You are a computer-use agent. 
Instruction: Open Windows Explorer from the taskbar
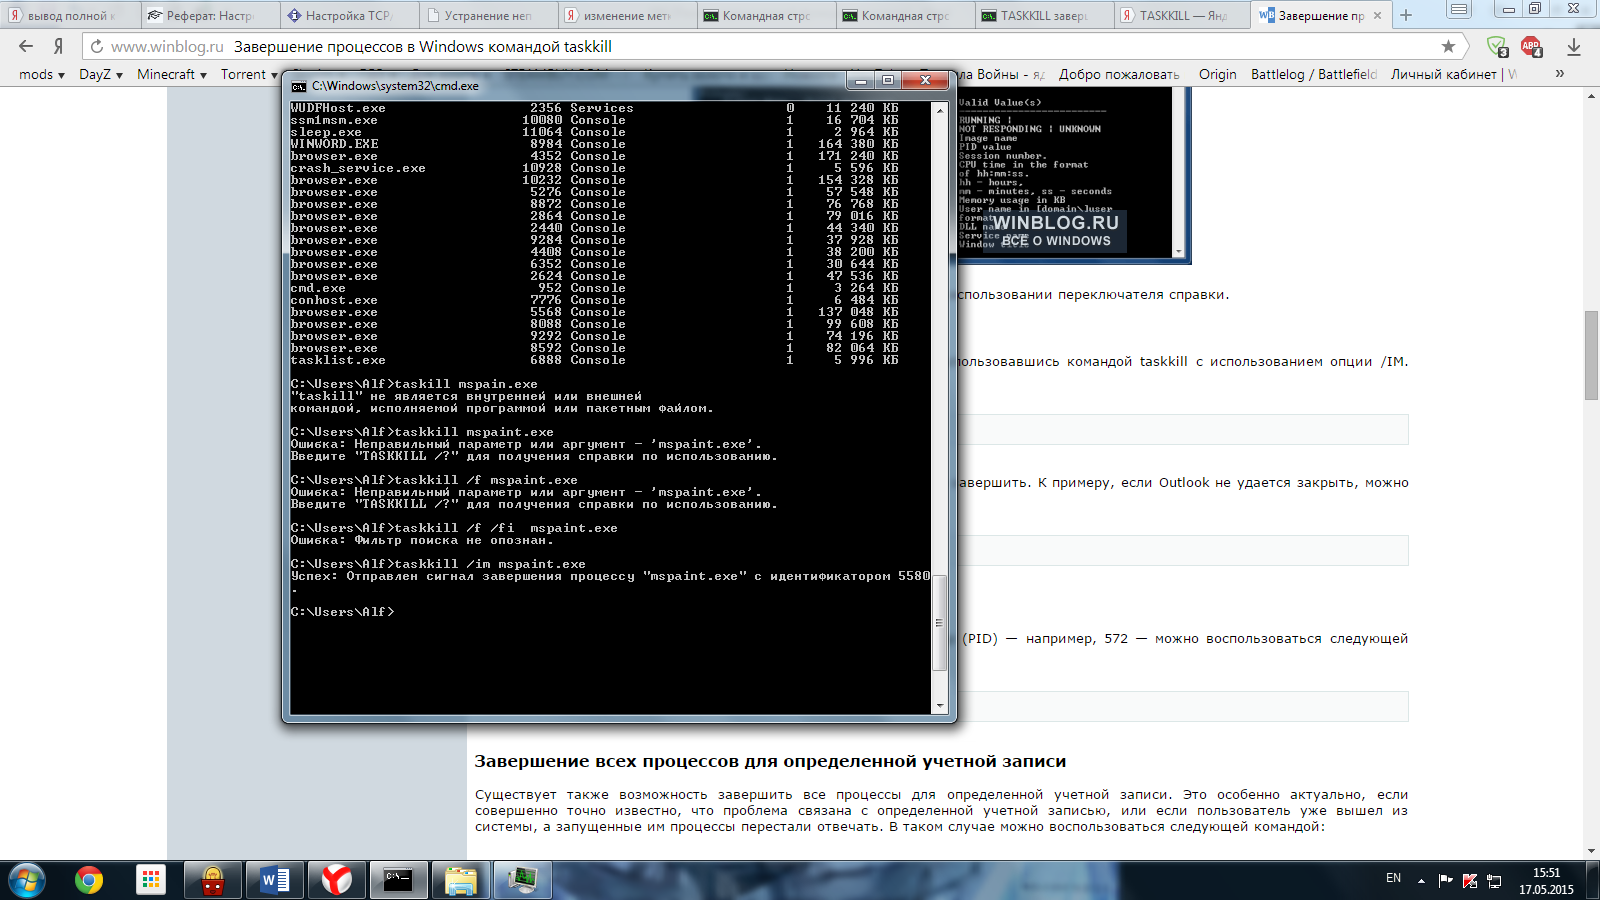tap(460, 880)
